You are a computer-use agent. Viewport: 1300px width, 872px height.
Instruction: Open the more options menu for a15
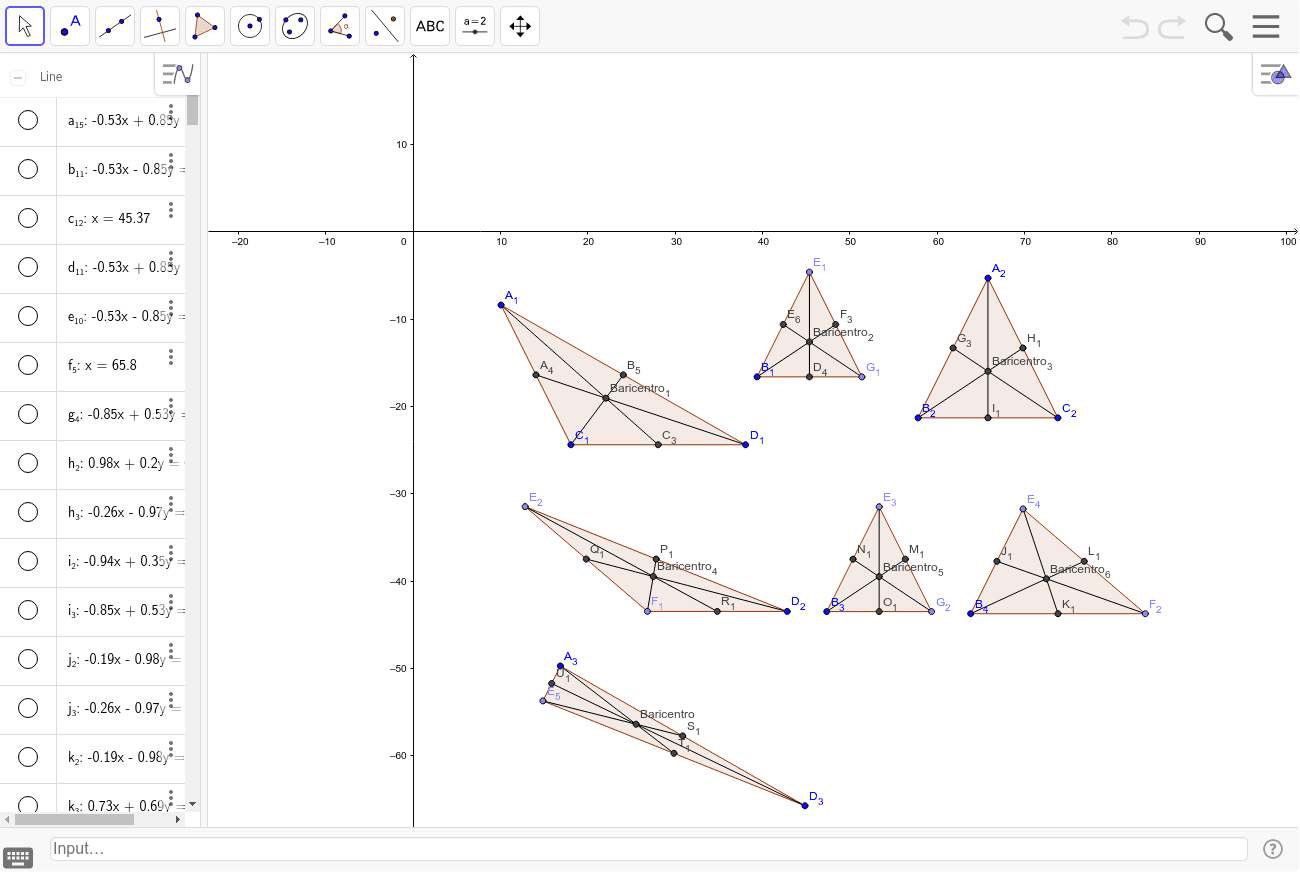(x=171, y=111)
